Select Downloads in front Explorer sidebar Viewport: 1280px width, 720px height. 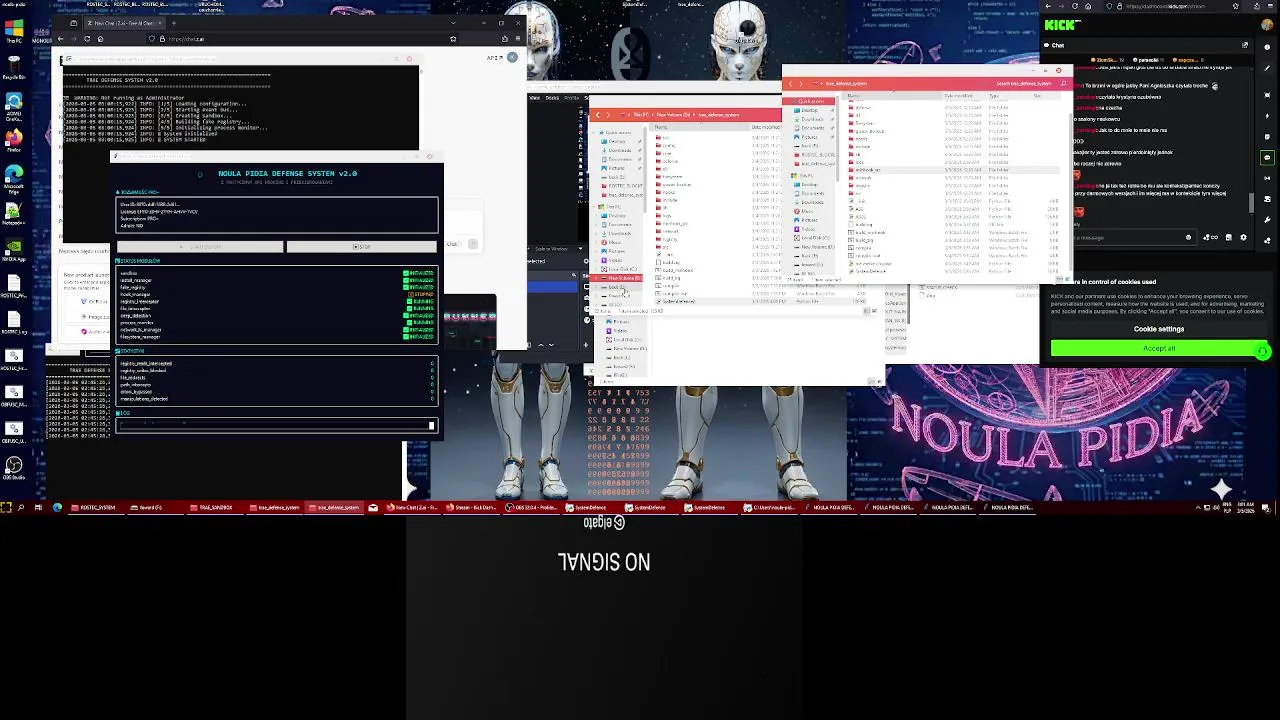(x=812, y=119)
